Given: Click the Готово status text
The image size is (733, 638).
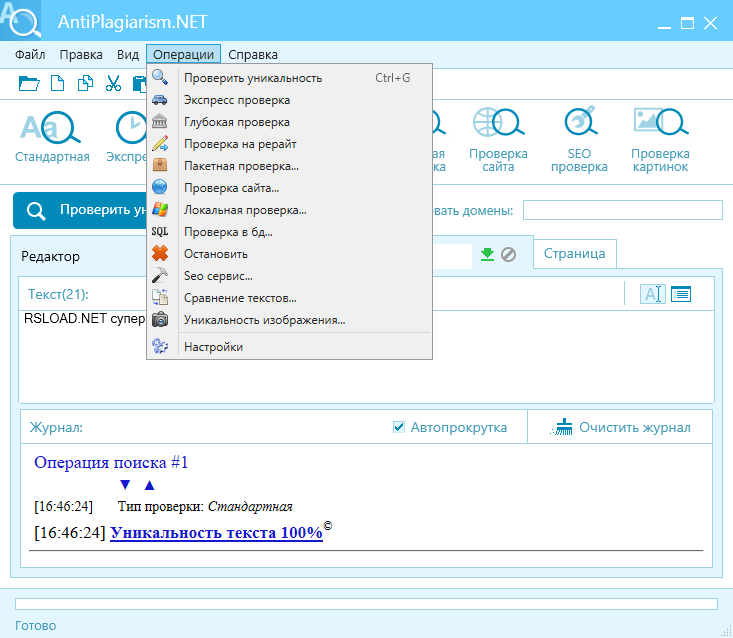Looking at the screenshot, I should point(36,625).
